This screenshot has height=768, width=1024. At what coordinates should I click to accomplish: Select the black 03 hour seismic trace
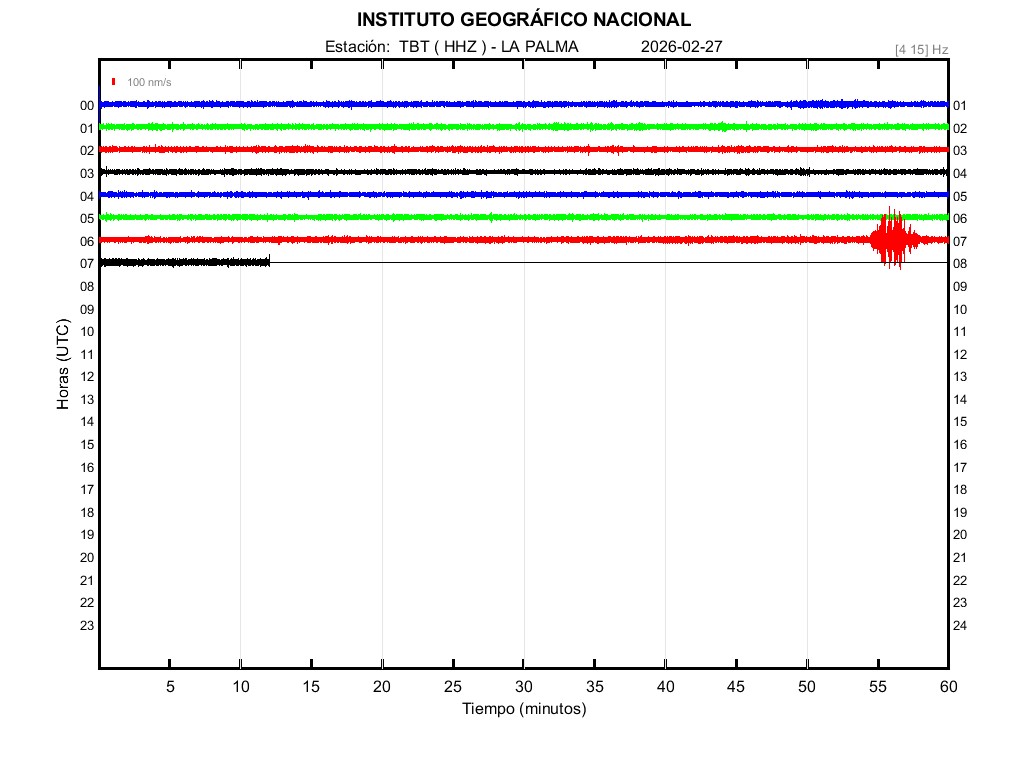(x=500, y=172)
